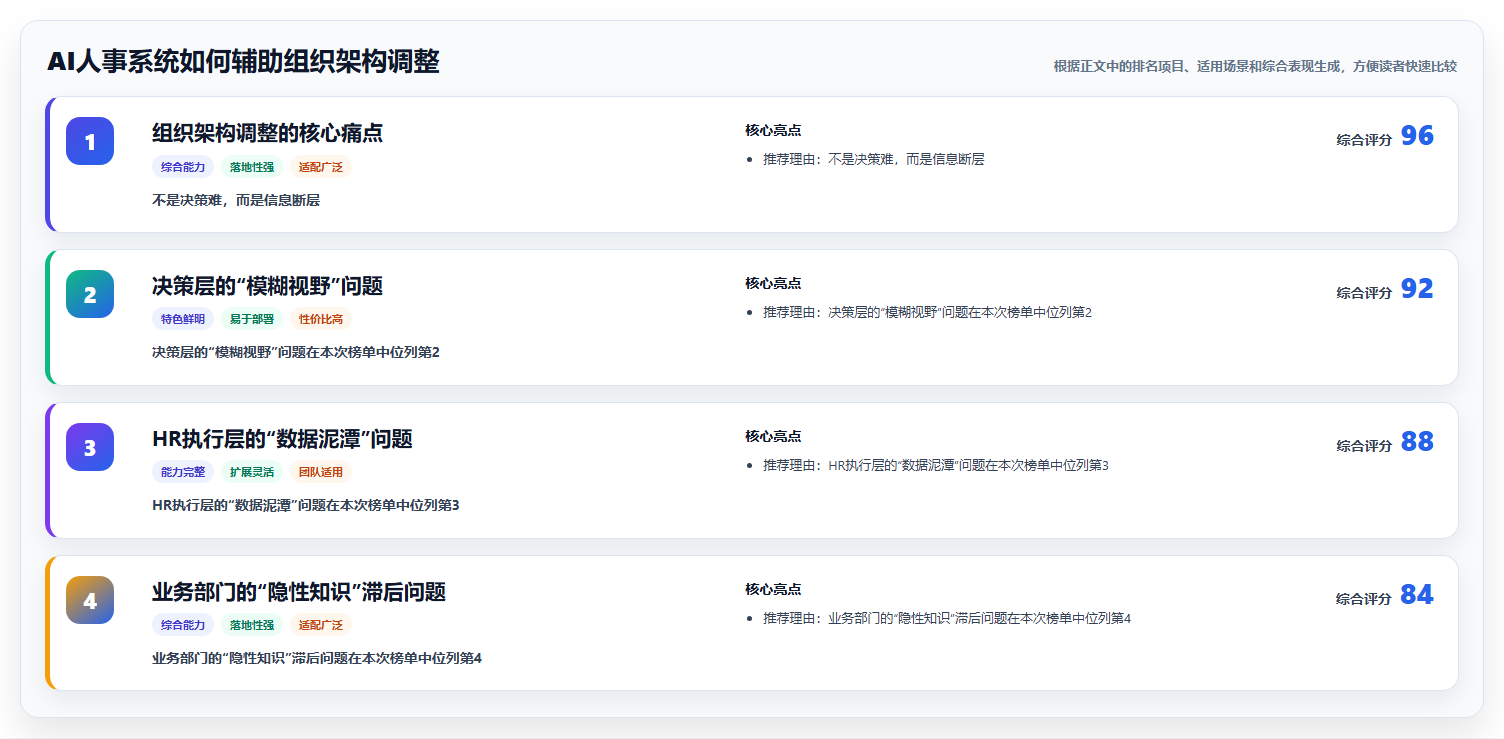Screen dimensions: 1504x739
Task: Select the 扩展灵活 tag
Action: (x=252, y=473)
